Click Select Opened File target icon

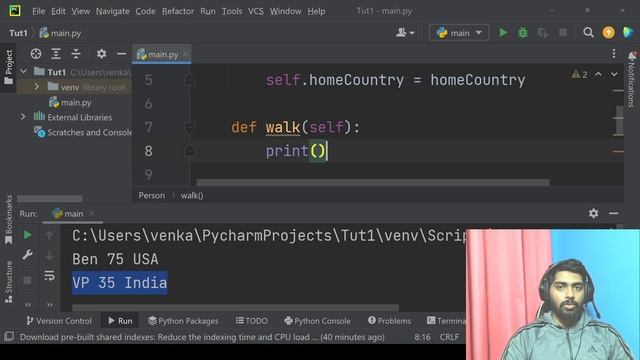coord(36,53)
